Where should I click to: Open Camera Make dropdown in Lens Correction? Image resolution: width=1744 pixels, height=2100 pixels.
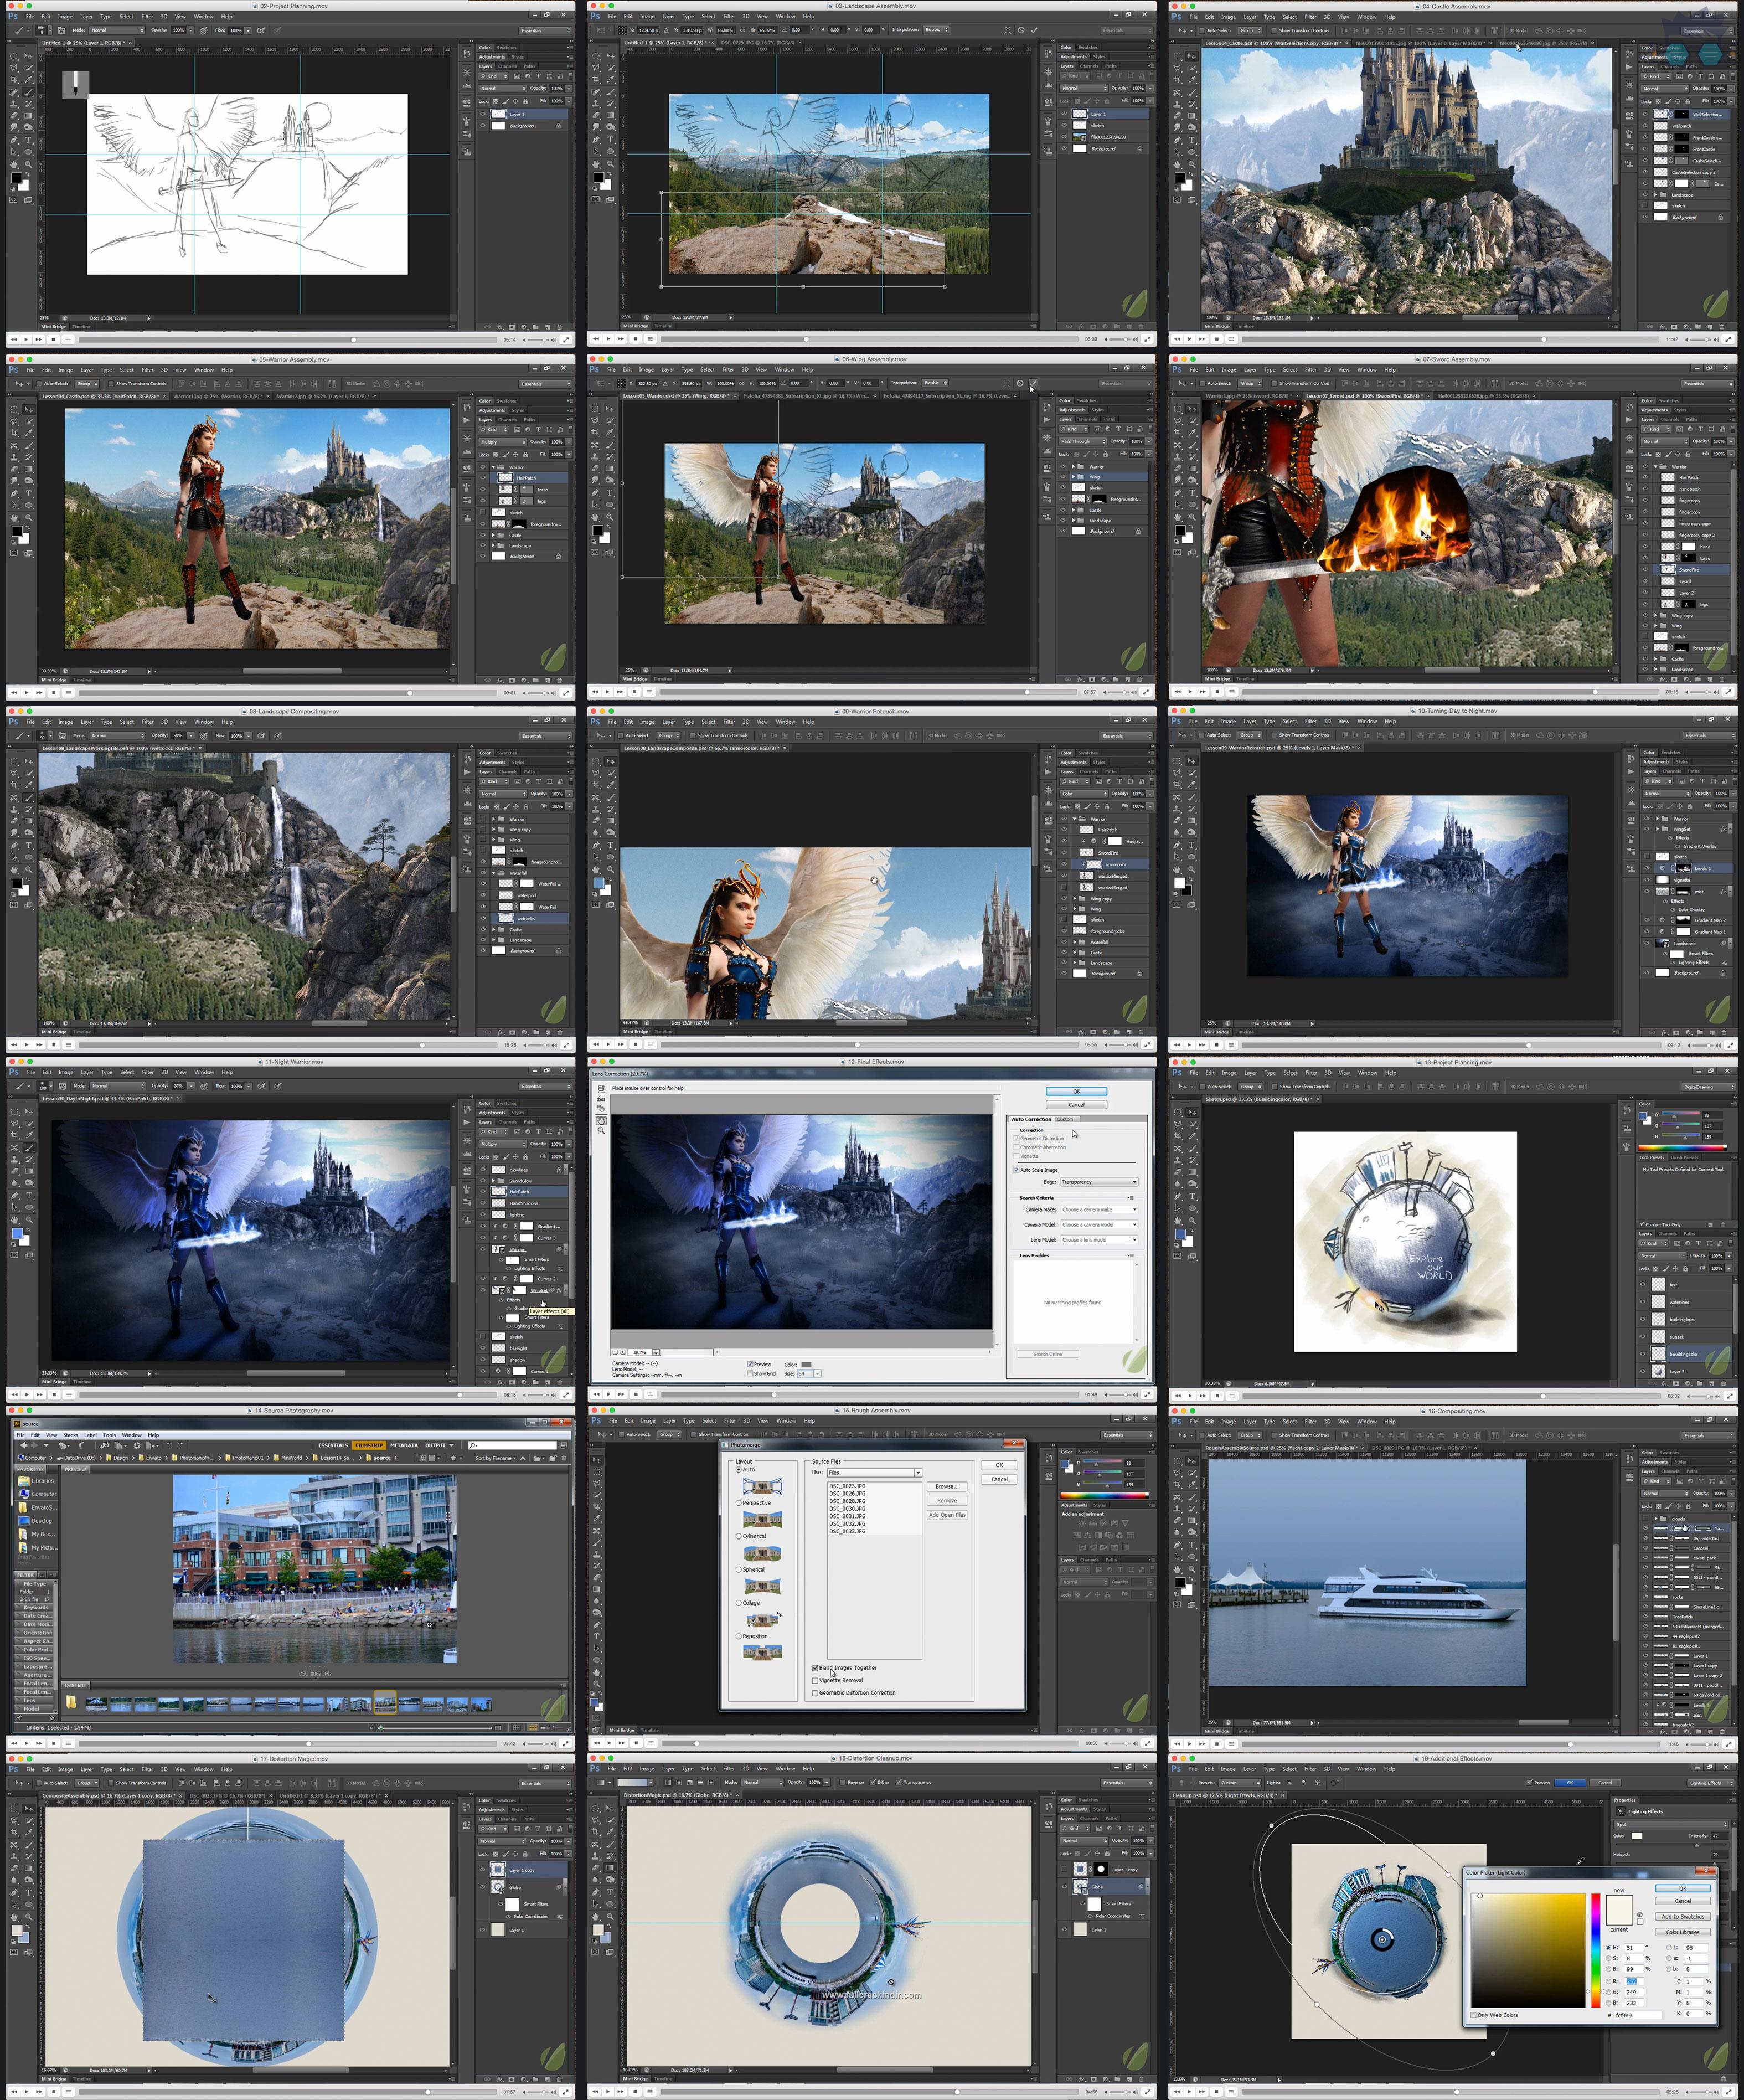1099,1210
